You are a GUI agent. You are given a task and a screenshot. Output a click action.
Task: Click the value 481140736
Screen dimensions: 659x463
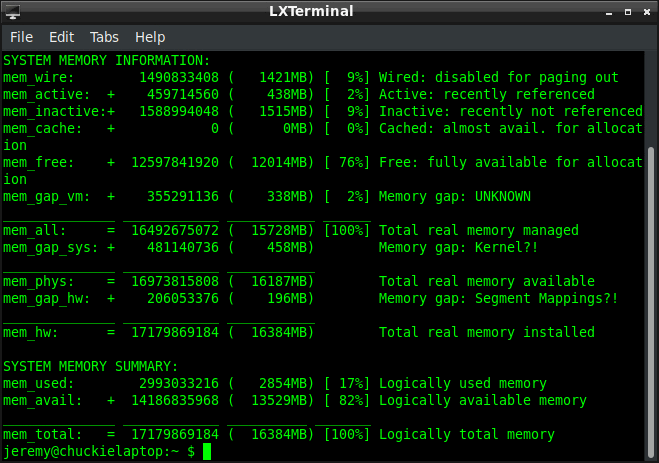click(x=183, y=247)
